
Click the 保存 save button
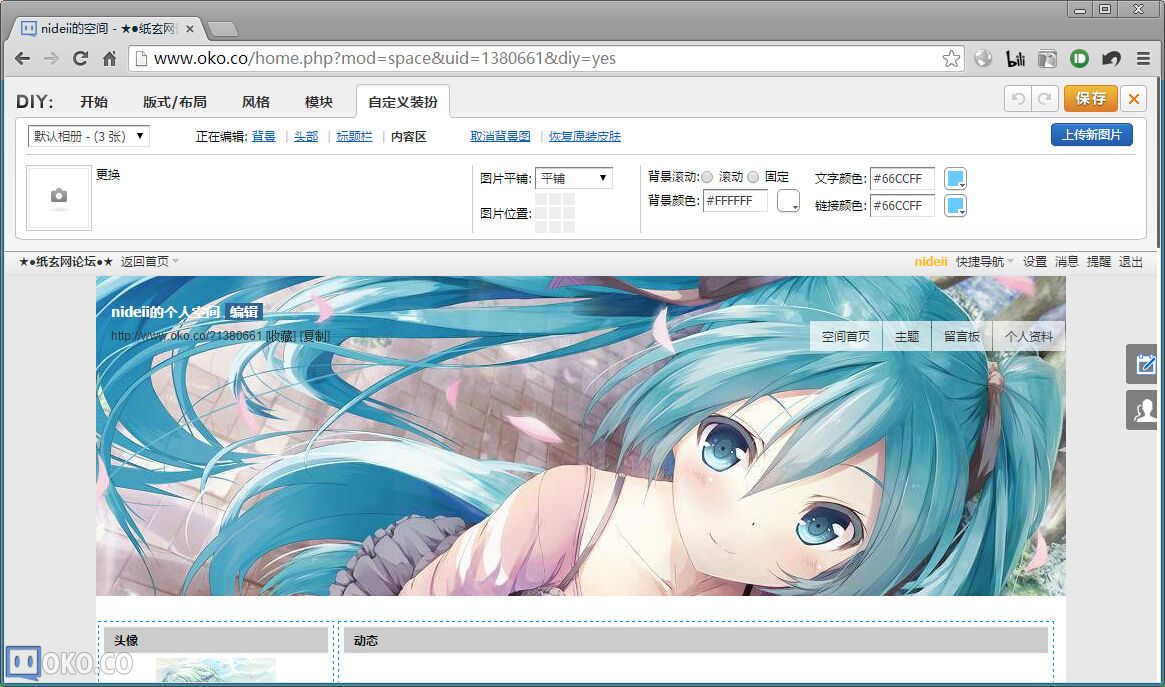pyautogui.click(x=1091, y=99)
